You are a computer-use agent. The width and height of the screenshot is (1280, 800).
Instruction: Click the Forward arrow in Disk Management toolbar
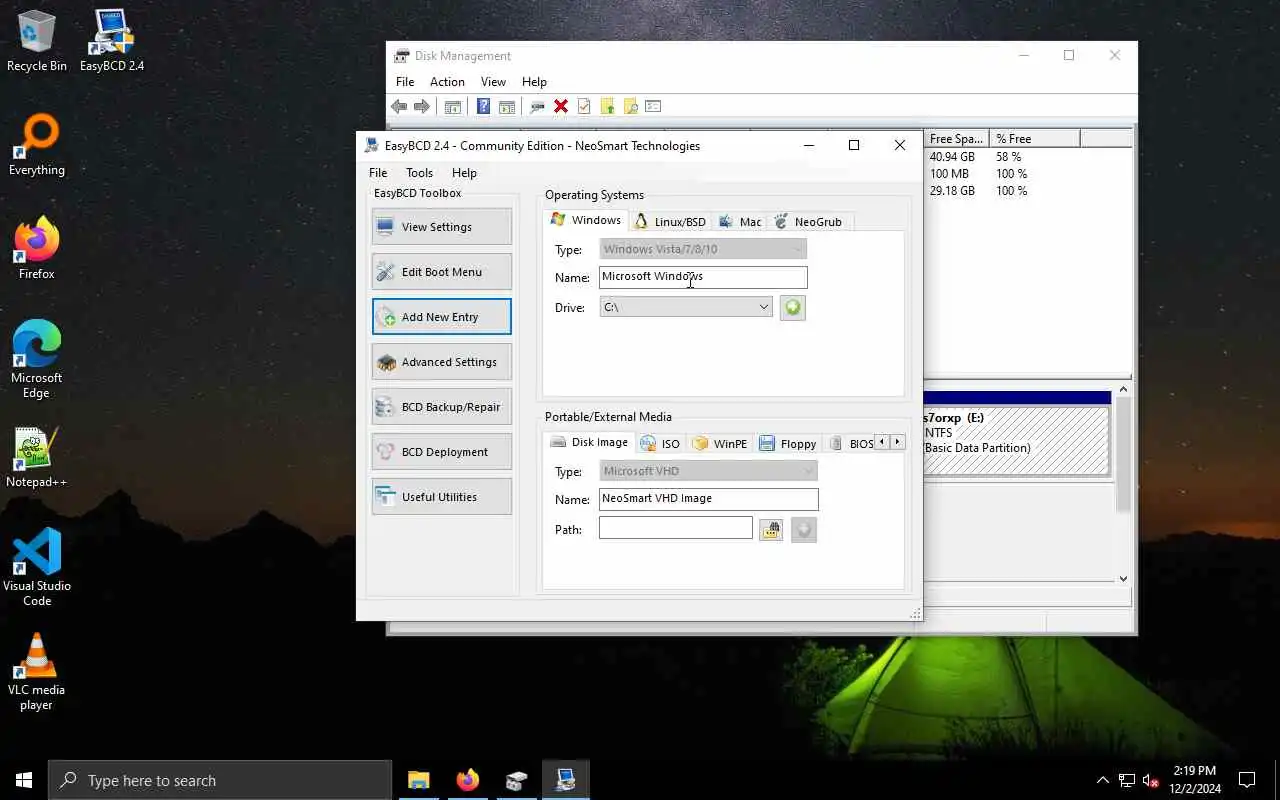coord(422,106)
